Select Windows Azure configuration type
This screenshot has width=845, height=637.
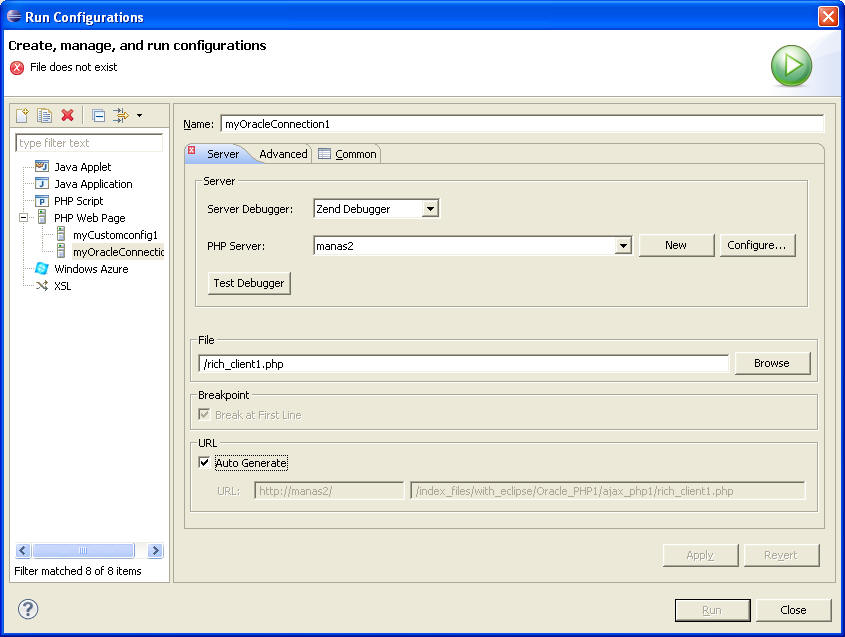[91, 269]
